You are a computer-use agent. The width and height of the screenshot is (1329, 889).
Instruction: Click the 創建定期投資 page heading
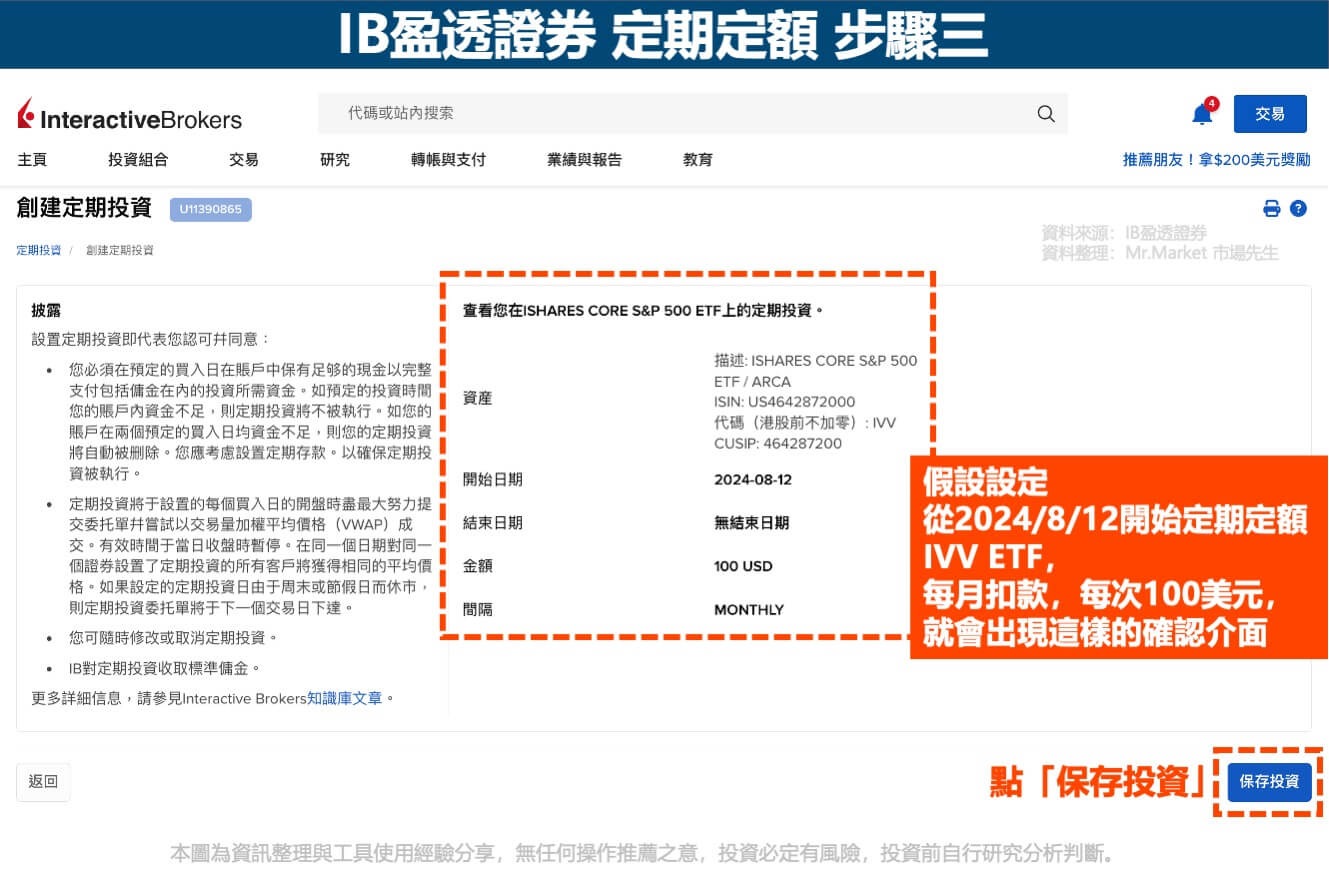coord(84,208)
